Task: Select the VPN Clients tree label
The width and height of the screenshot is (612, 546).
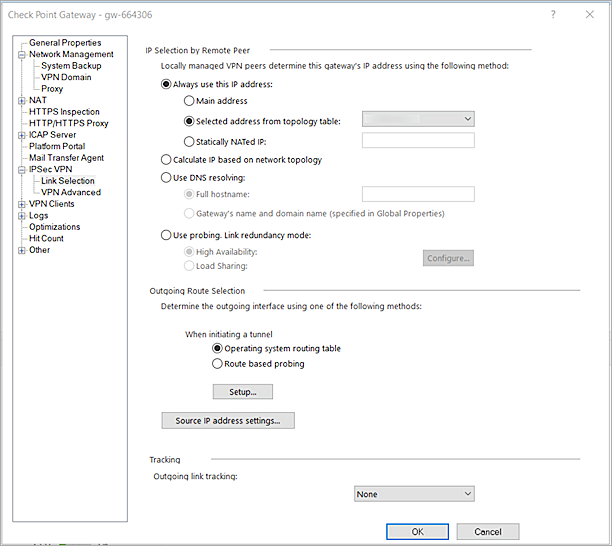Action: click(52, 204)
